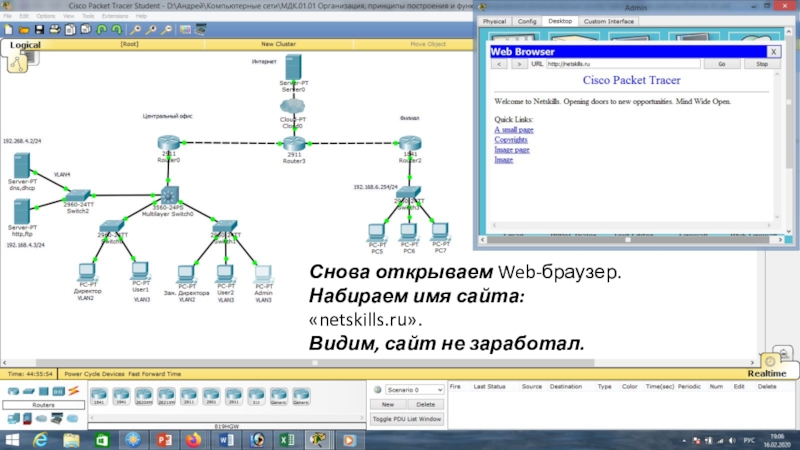This screenshot has width=800, height=450.
Task: Open Word from the taskbar
Action: click(226, 440)
